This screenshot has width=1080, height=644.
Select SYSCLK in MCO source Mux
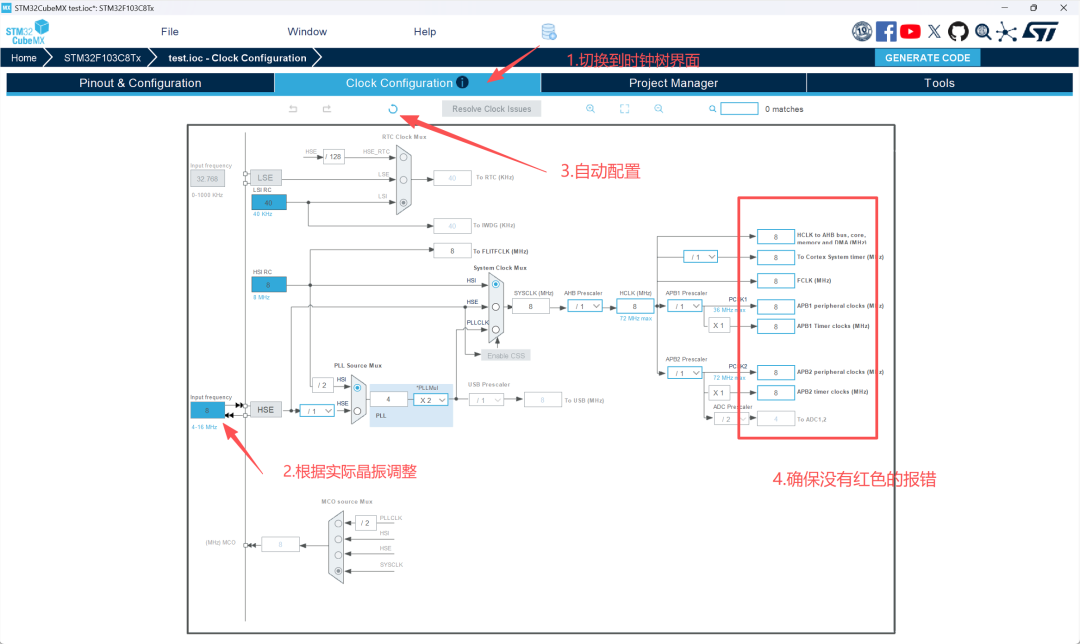pyautogui.click(x=338, y=571)
